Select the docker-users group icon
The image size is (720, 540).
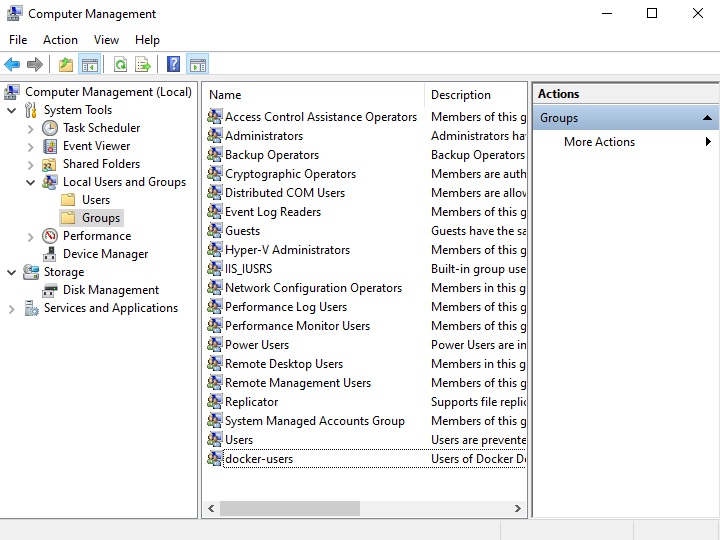215,459
